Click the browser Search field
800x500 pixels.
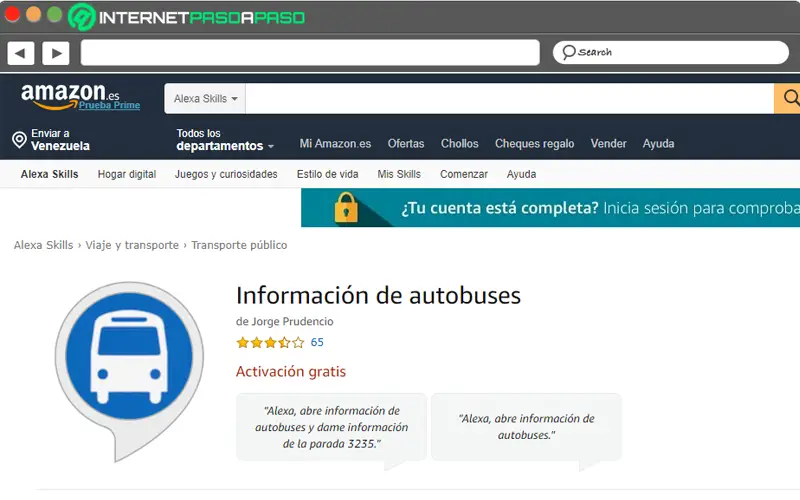[670, 52]
